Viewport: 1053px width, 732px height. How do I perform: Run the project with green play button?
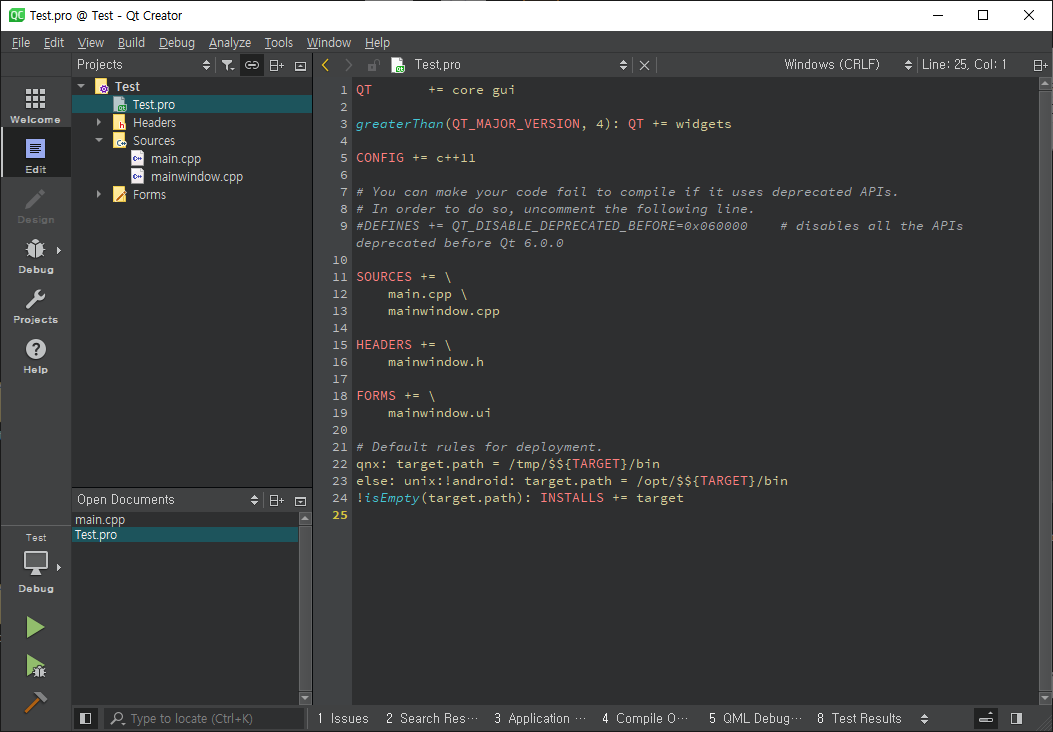[x=35, y=627]
